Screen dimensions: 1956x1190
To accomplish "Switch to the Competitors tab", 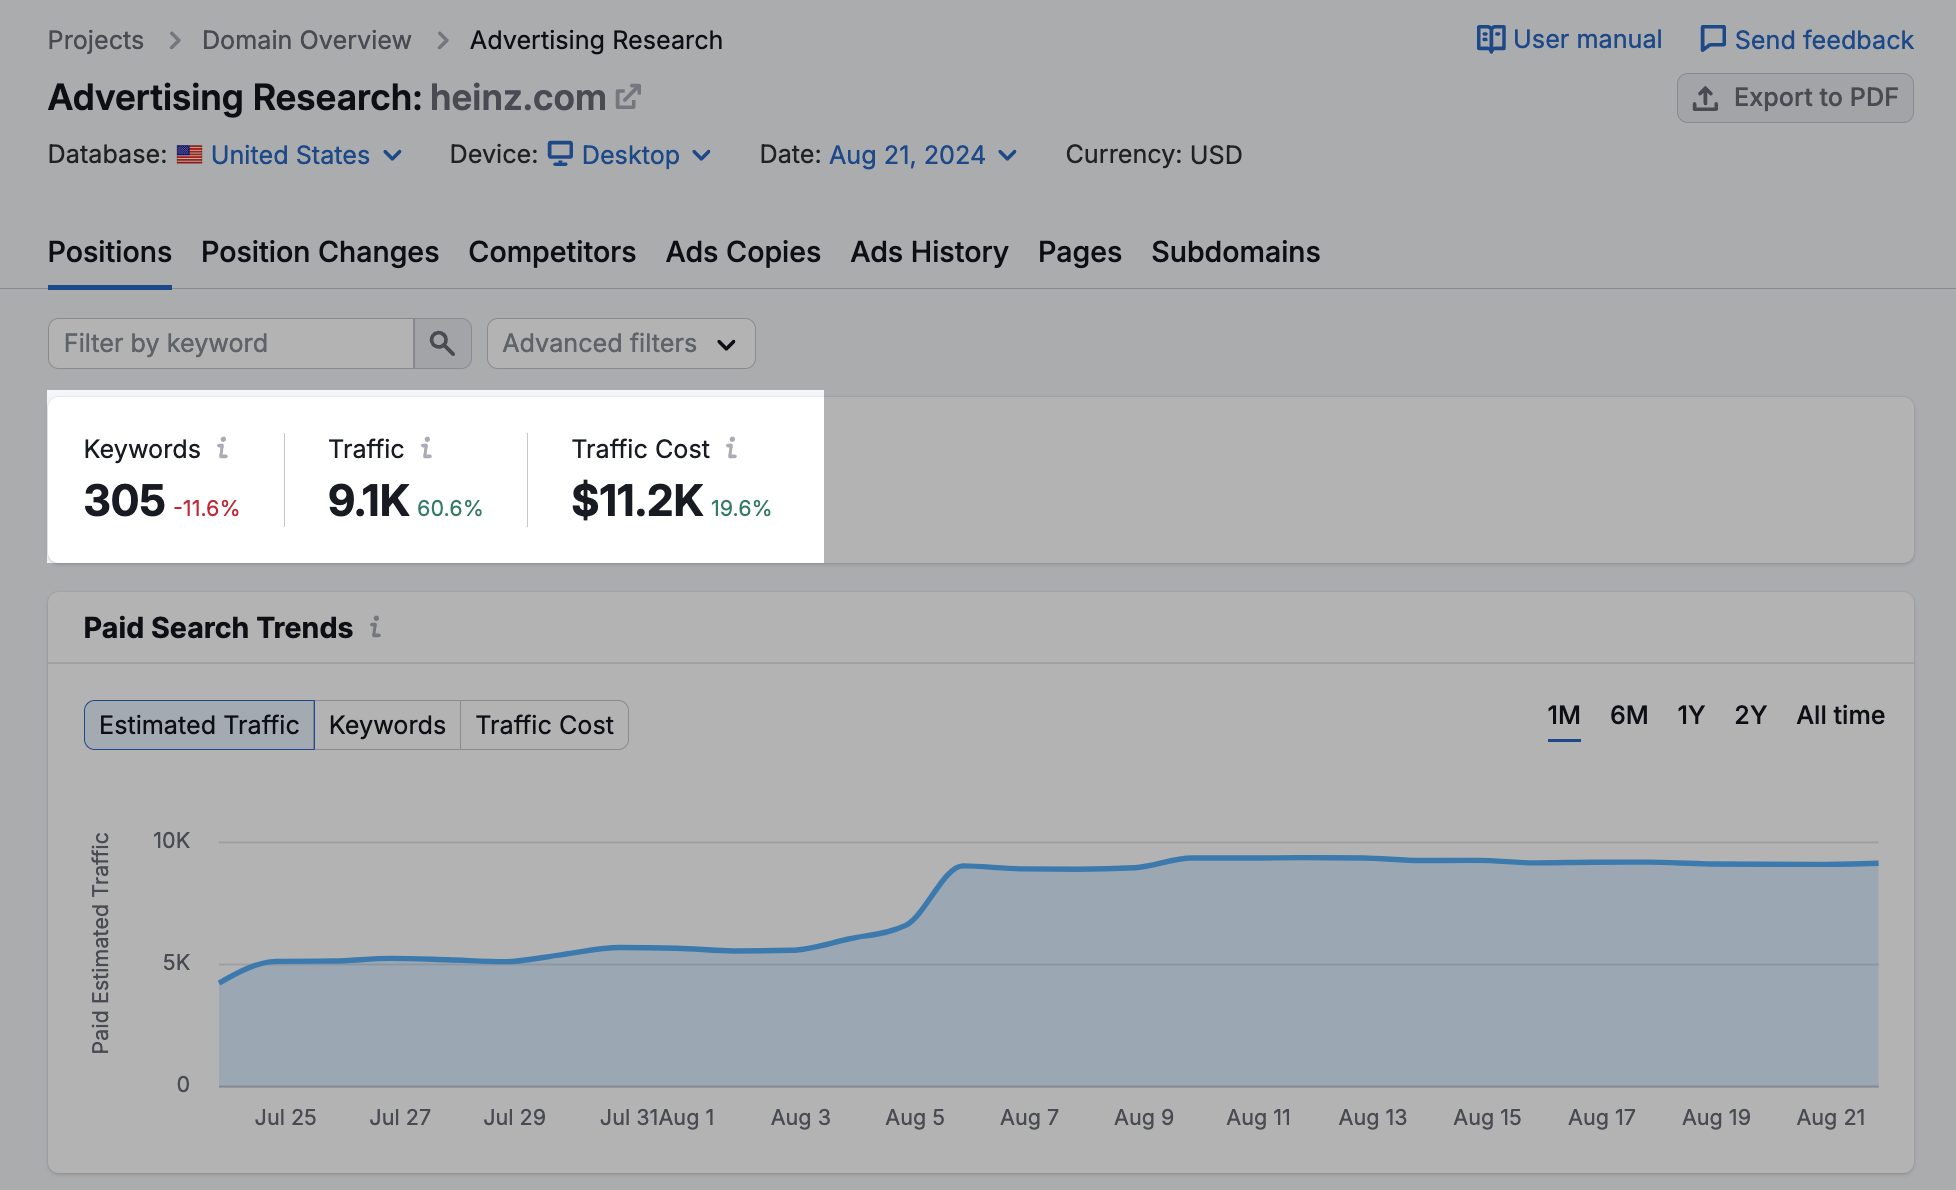I will point(552,252).
